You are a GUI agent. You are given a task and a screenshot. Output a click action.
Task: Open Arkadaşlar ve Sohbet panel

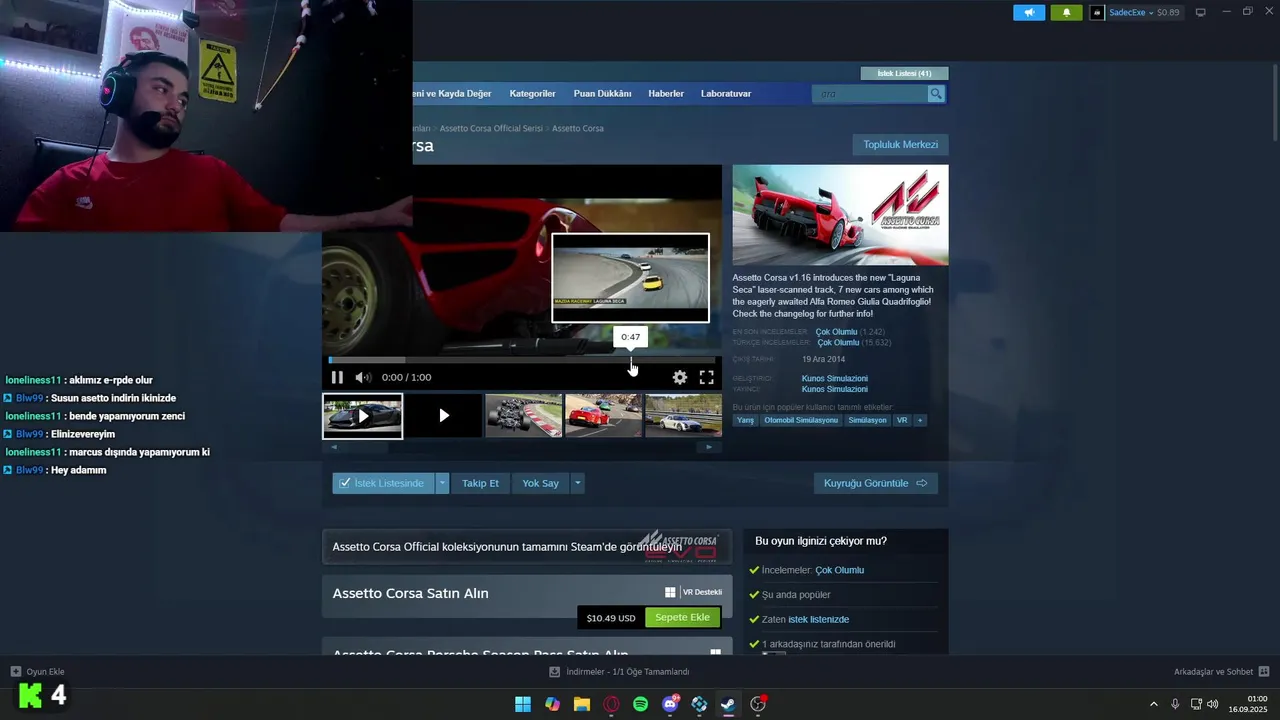(1221, 672)
